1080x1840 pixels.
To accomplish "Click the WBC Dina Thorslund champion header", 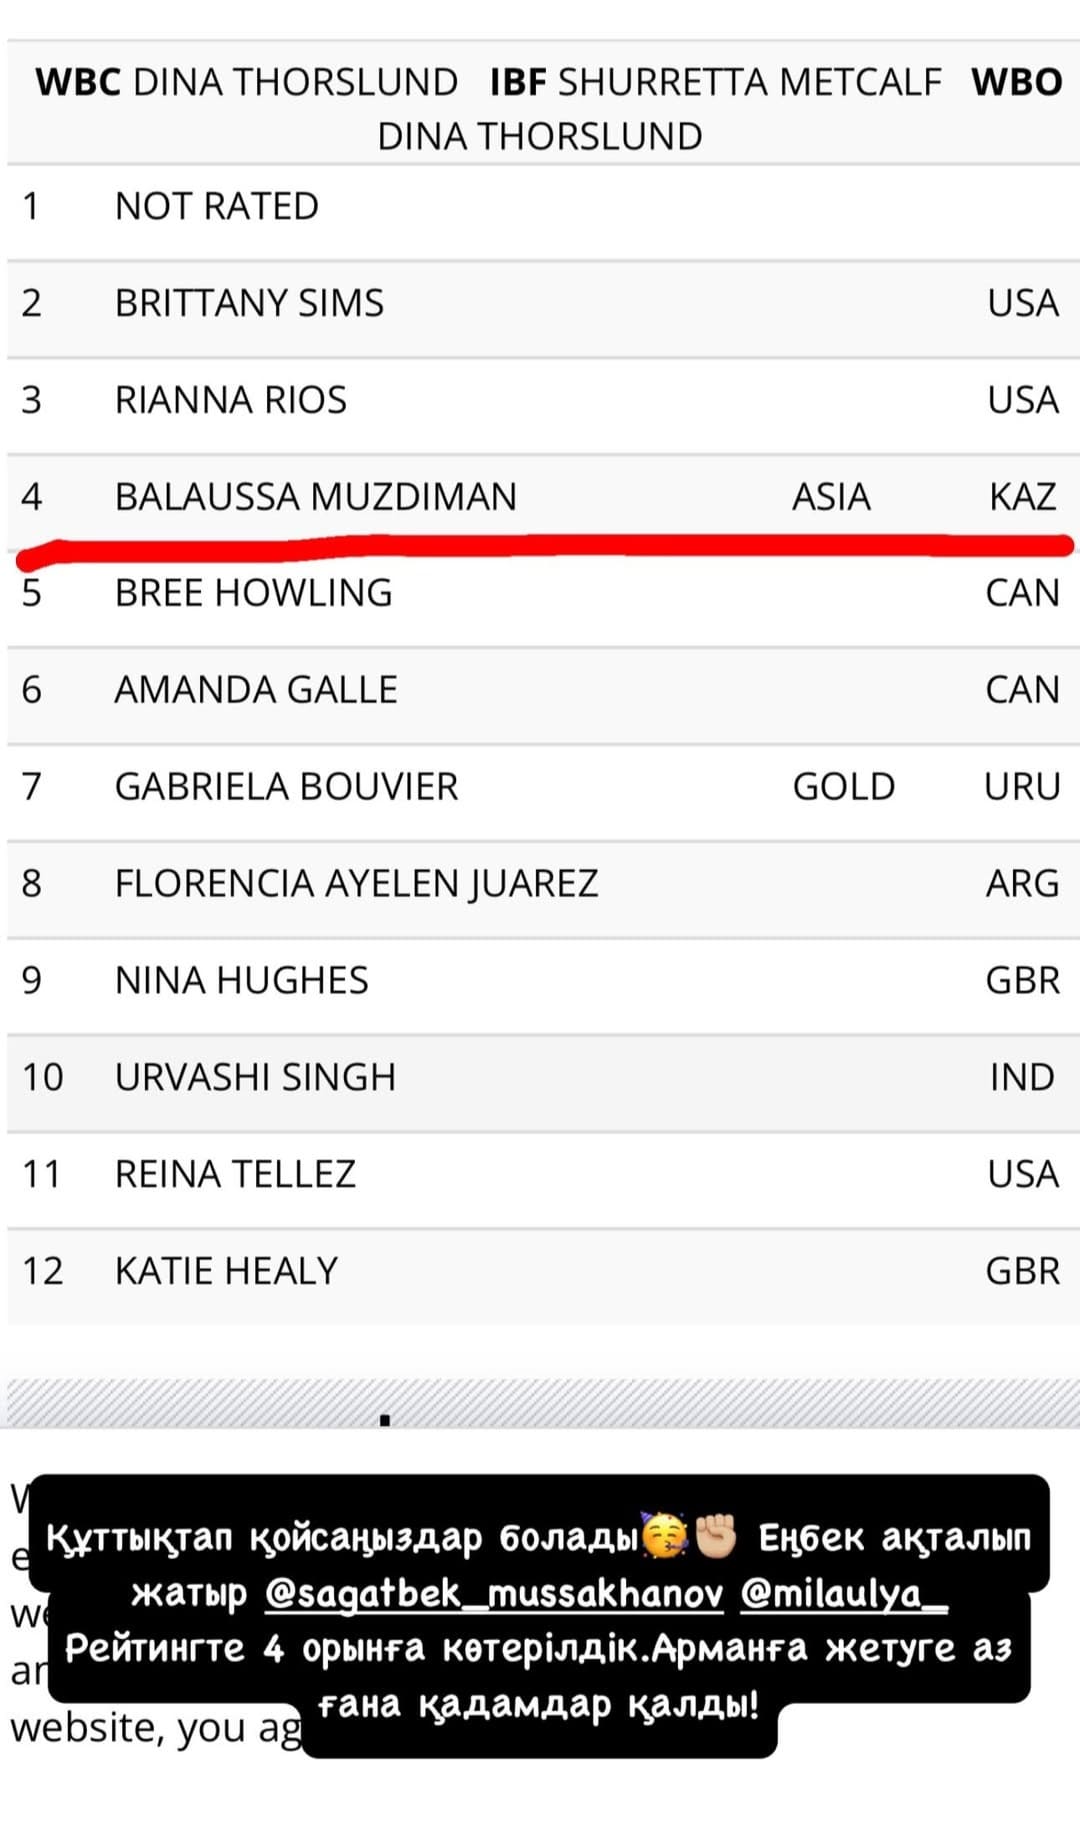I will click(247, 82).
